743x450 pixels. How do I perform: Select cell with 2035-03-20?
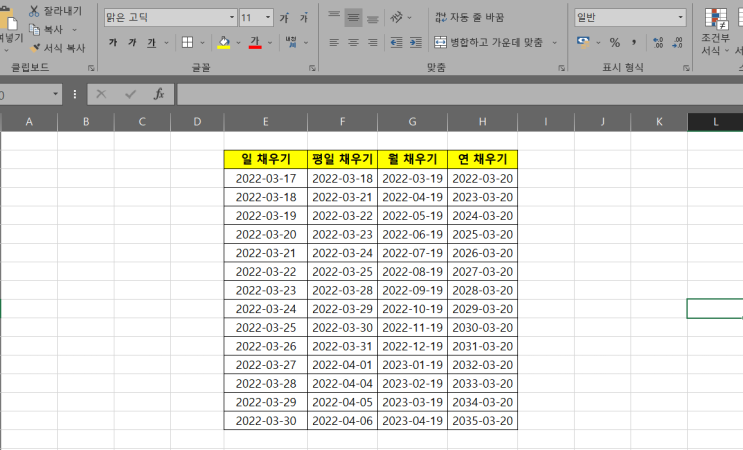coord(482,421)
